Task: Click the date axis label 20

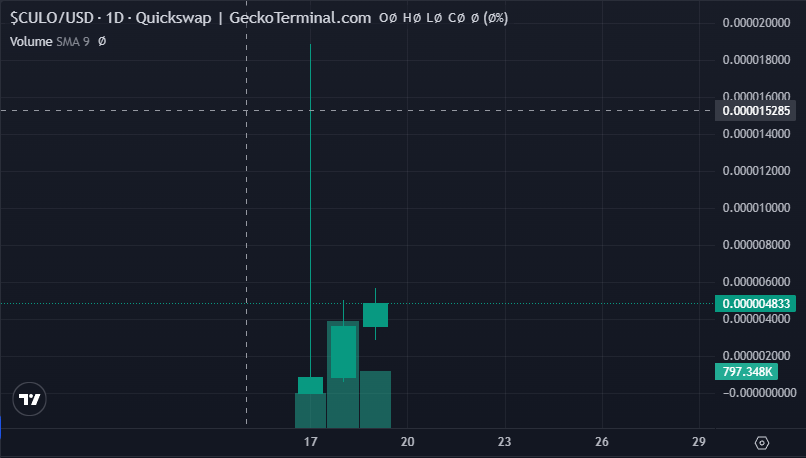Action: click(408, 442)
